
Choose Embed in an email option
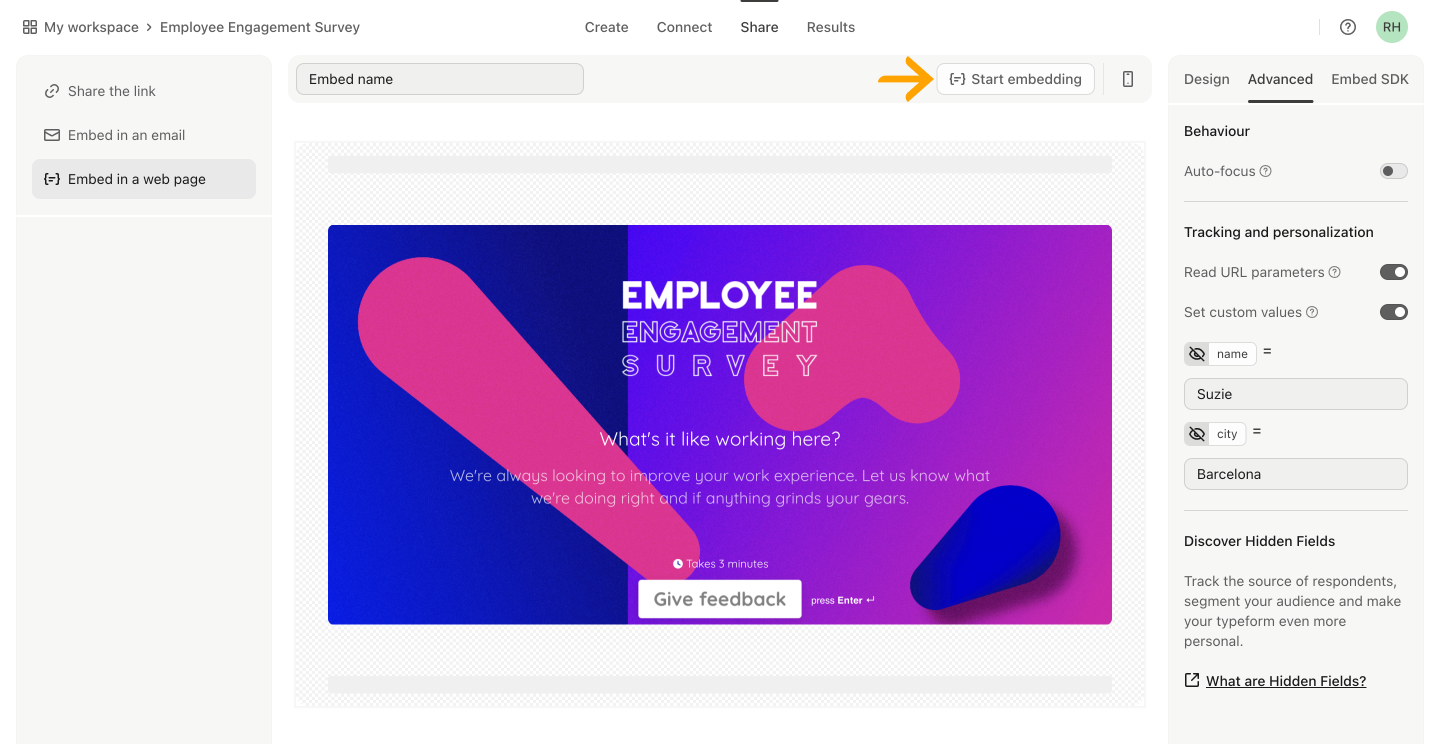(144, 135)
